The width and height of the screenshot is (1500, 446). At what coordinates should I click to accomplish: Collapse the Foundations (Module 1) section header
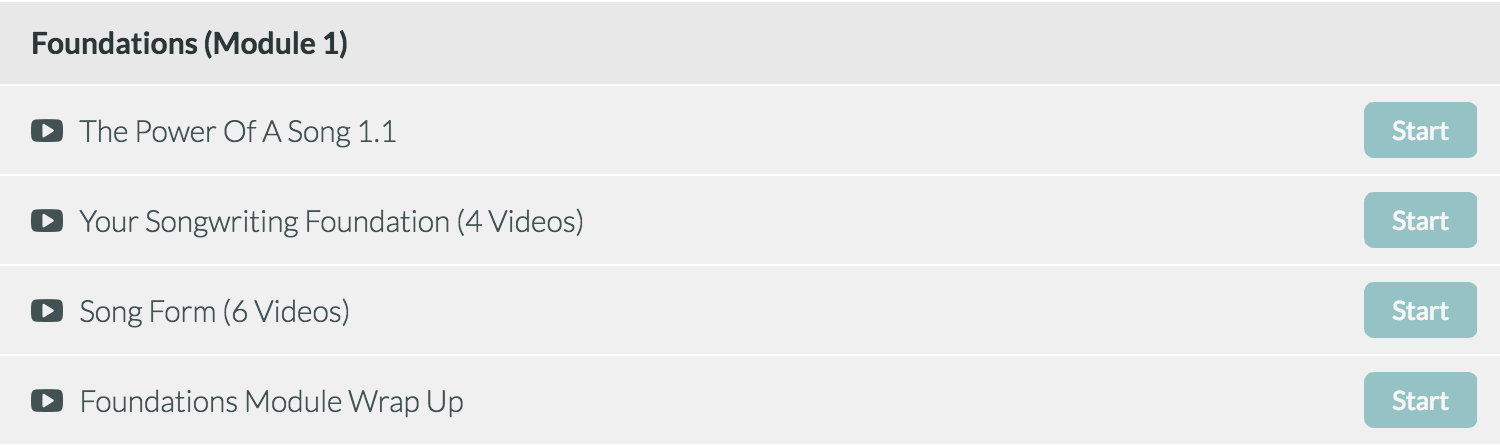(750, 44)
